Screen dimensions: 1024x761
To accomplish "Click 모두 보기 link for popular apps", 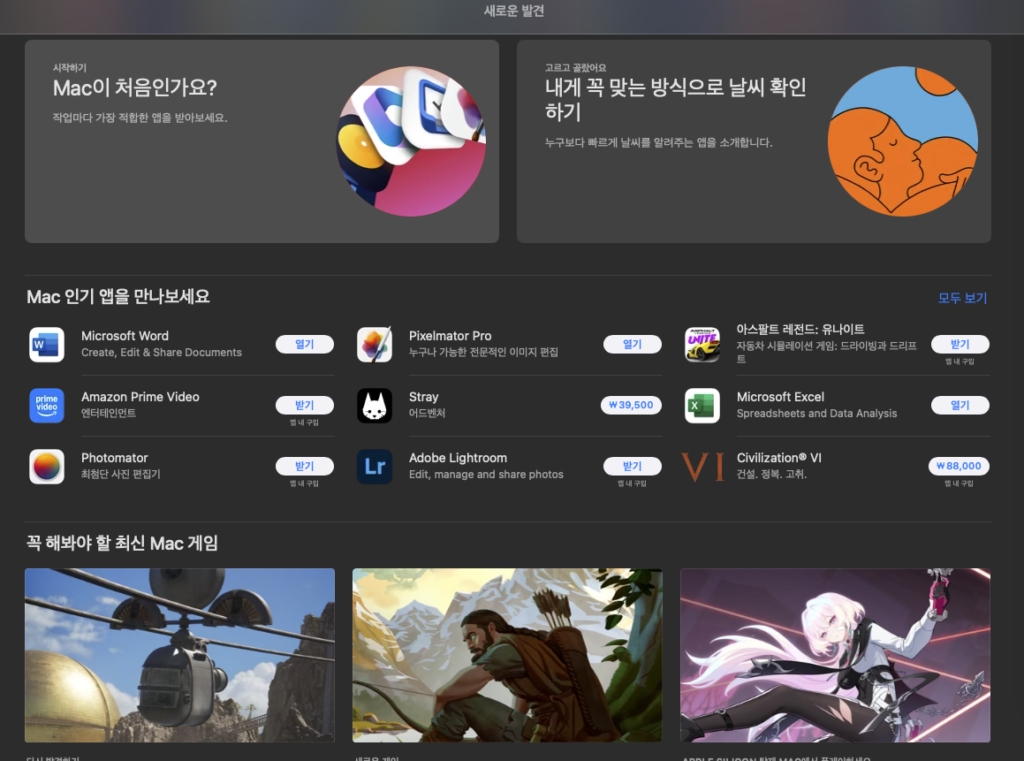I will coord(962,298).
